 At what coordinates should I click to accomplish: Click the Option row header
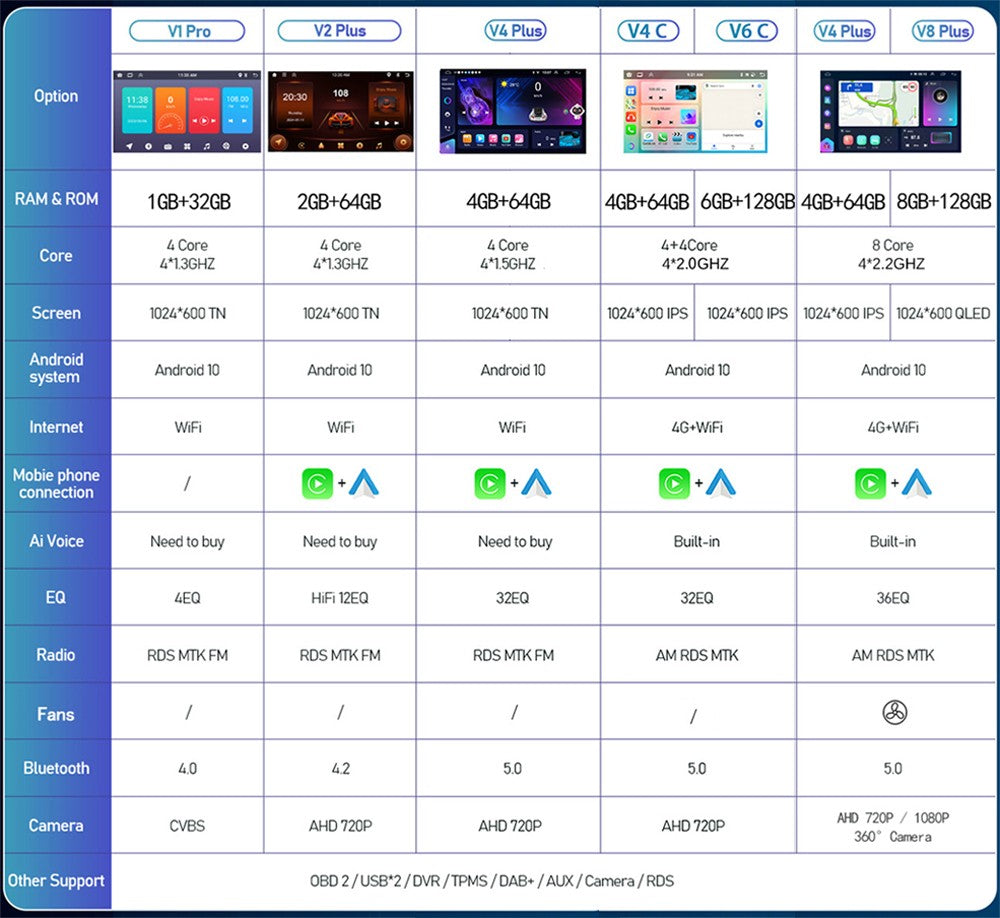56,96
